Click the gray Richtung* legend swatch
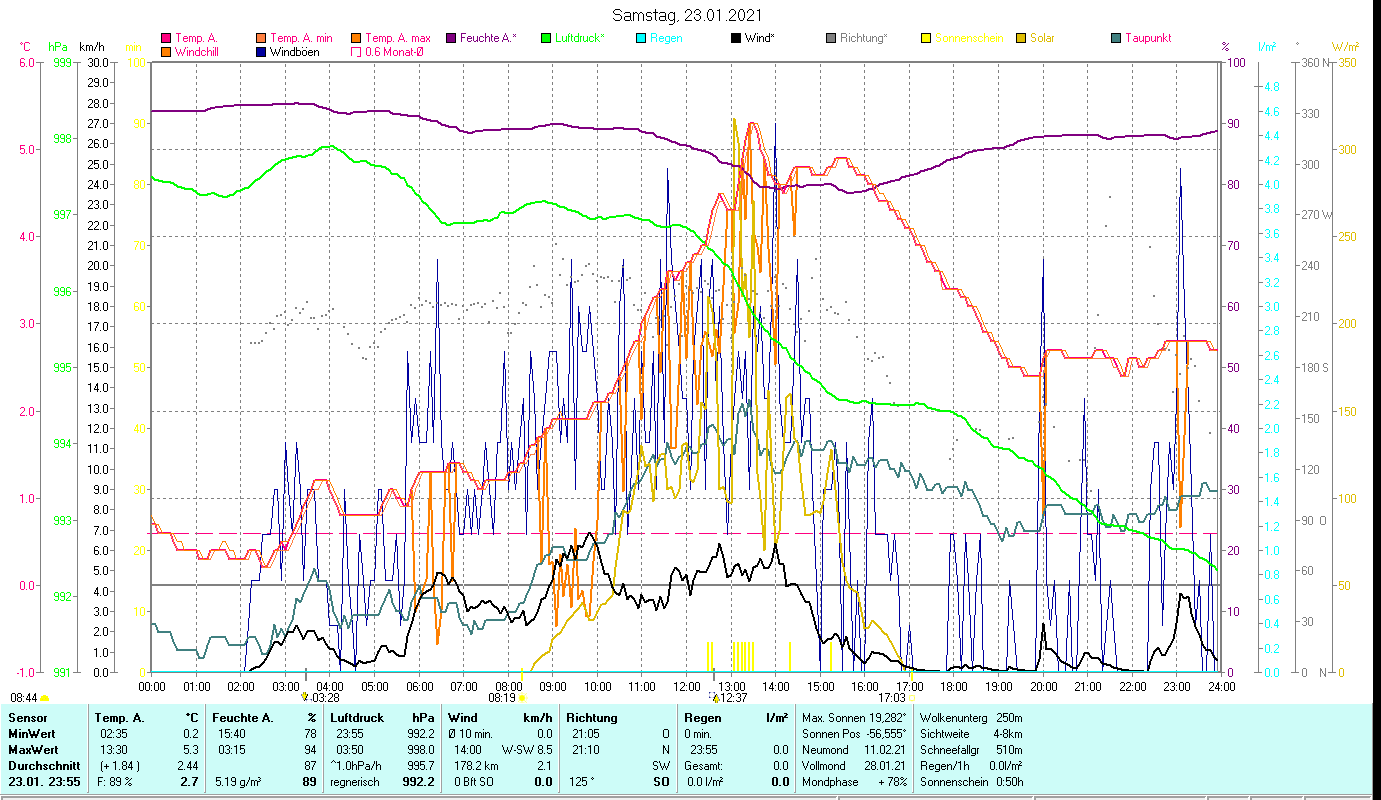 click(x=831, y=38)
